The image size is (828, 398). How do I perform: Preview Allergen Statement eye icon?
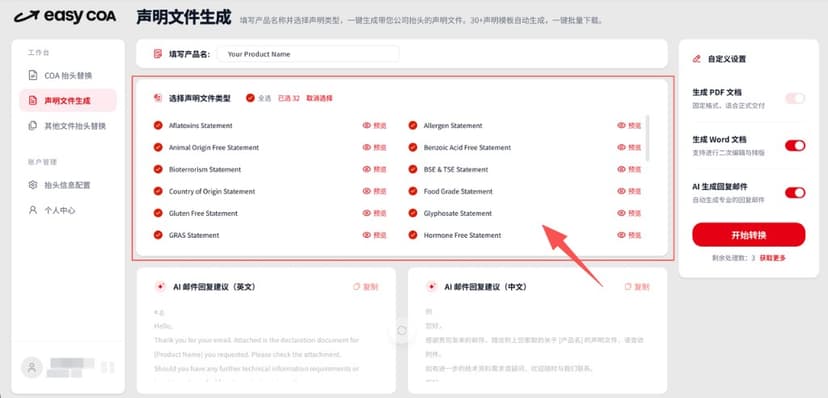[622, 126]
